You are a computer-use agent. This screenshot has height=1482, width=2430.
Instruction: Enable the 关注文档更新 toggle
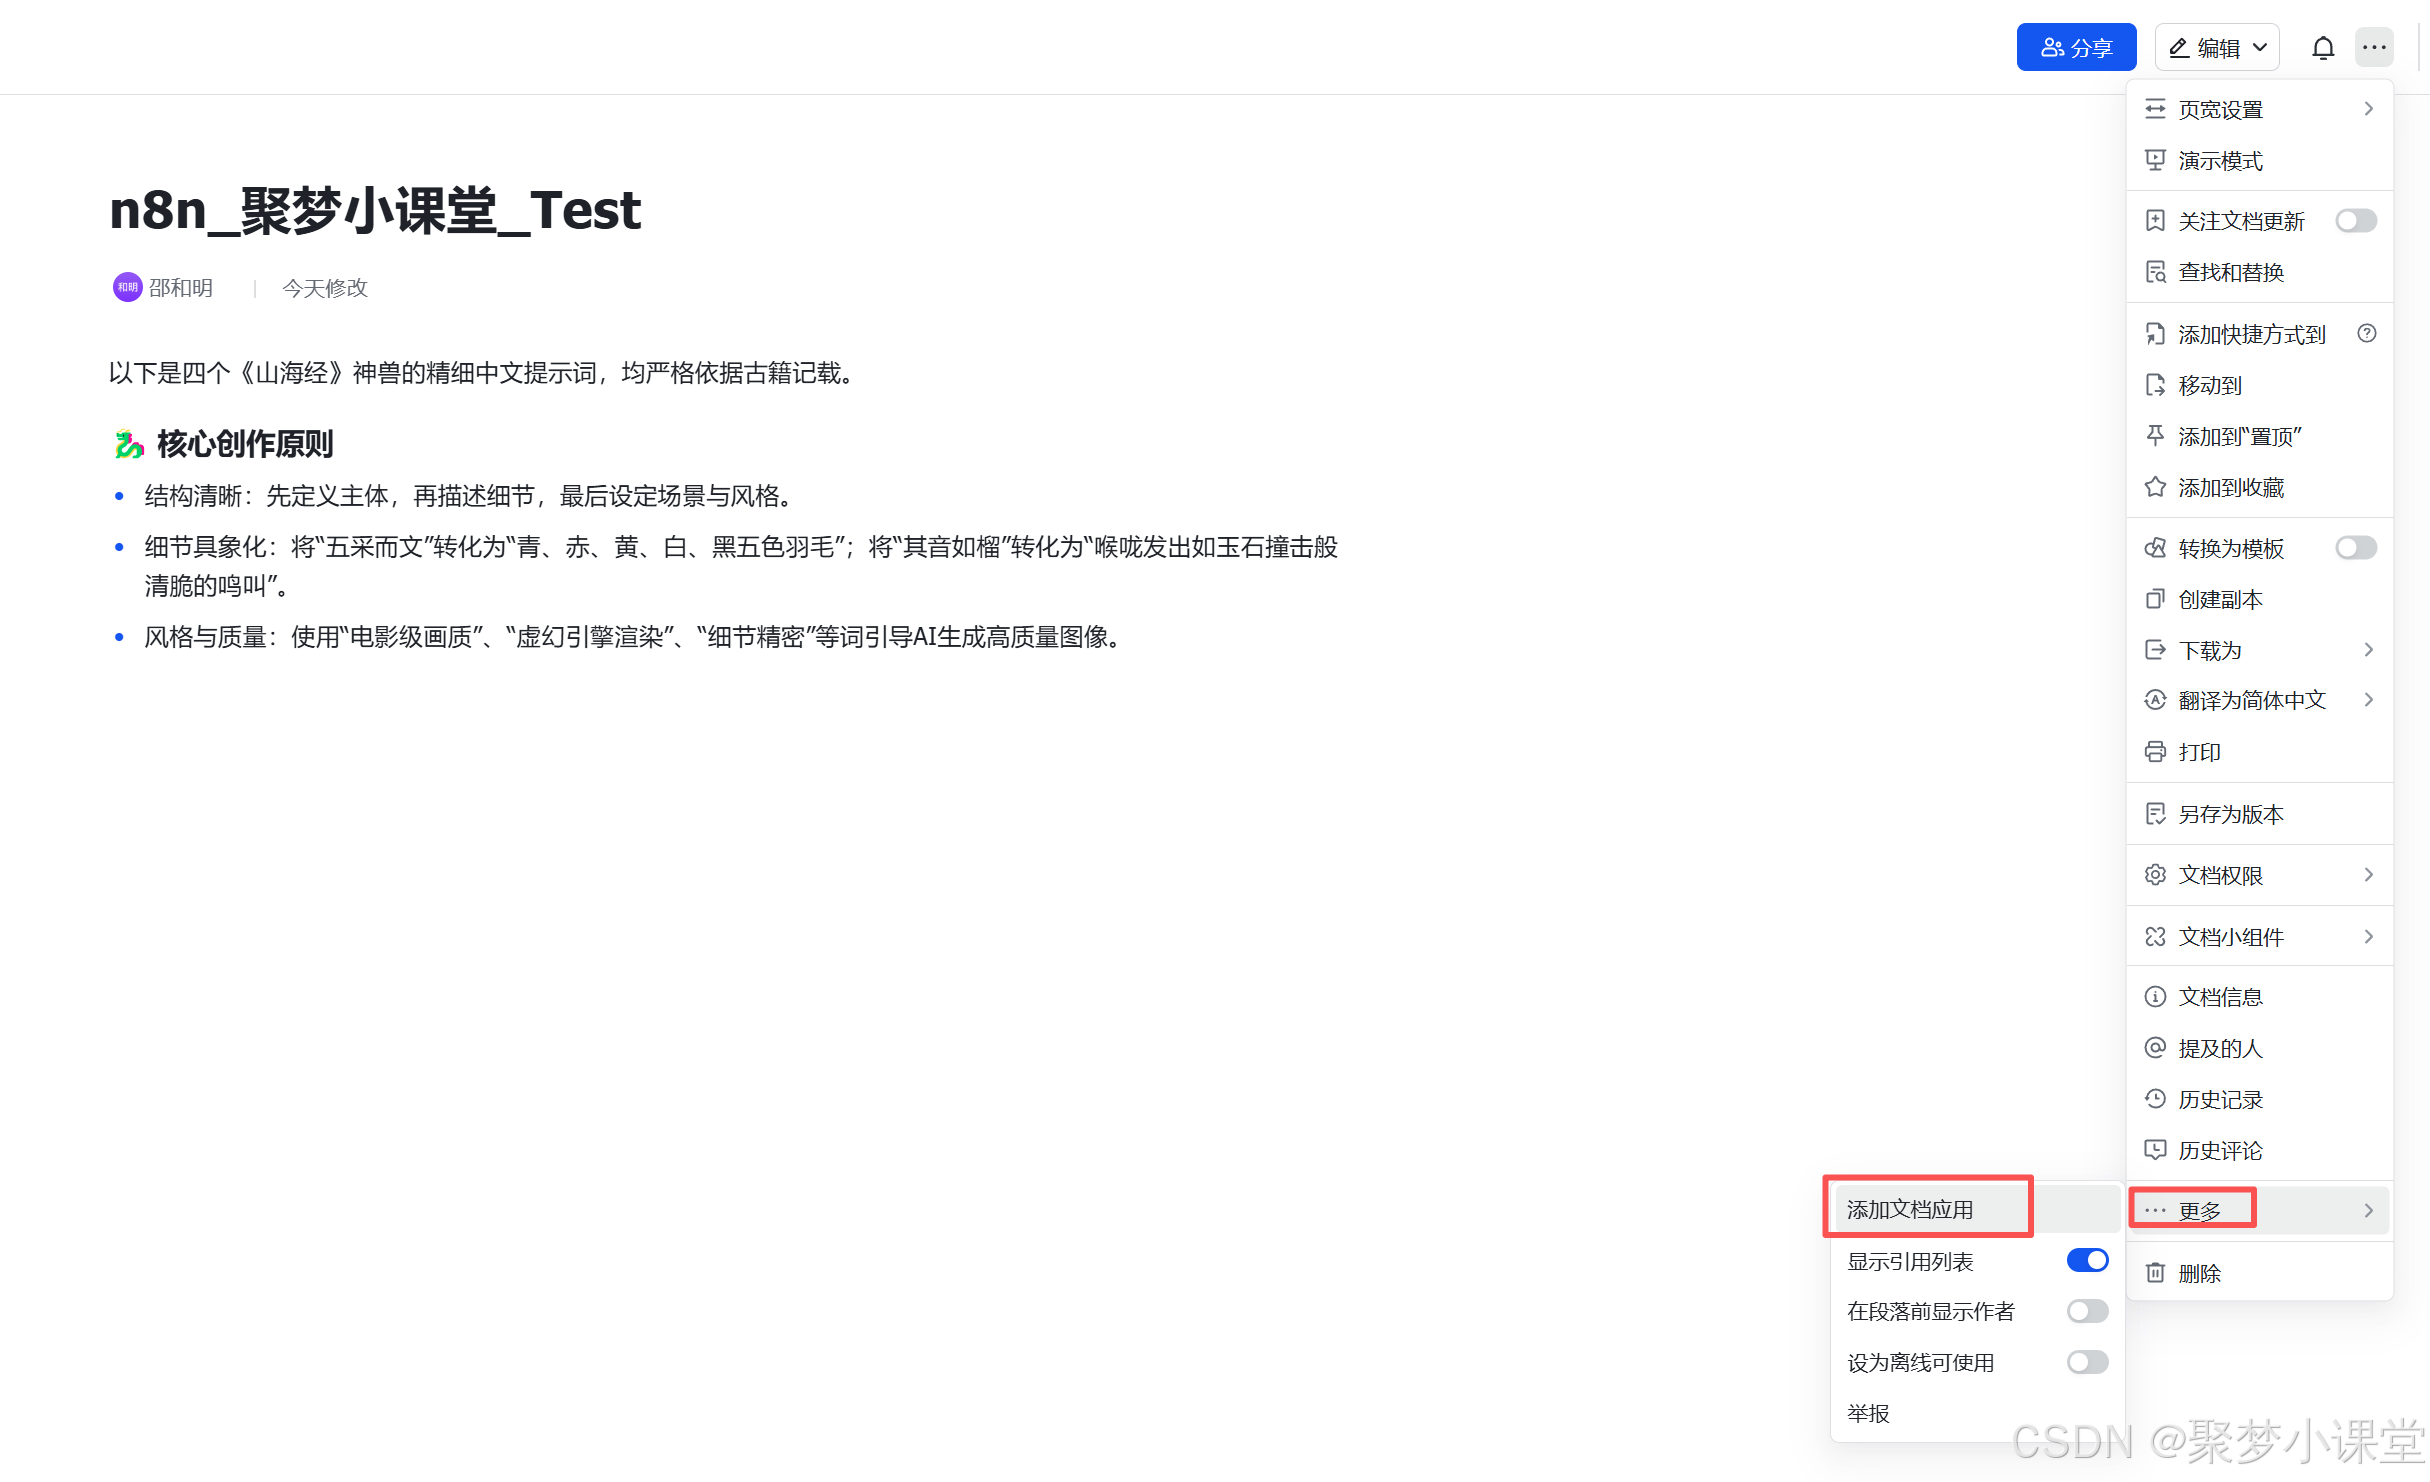[2355, 221]
